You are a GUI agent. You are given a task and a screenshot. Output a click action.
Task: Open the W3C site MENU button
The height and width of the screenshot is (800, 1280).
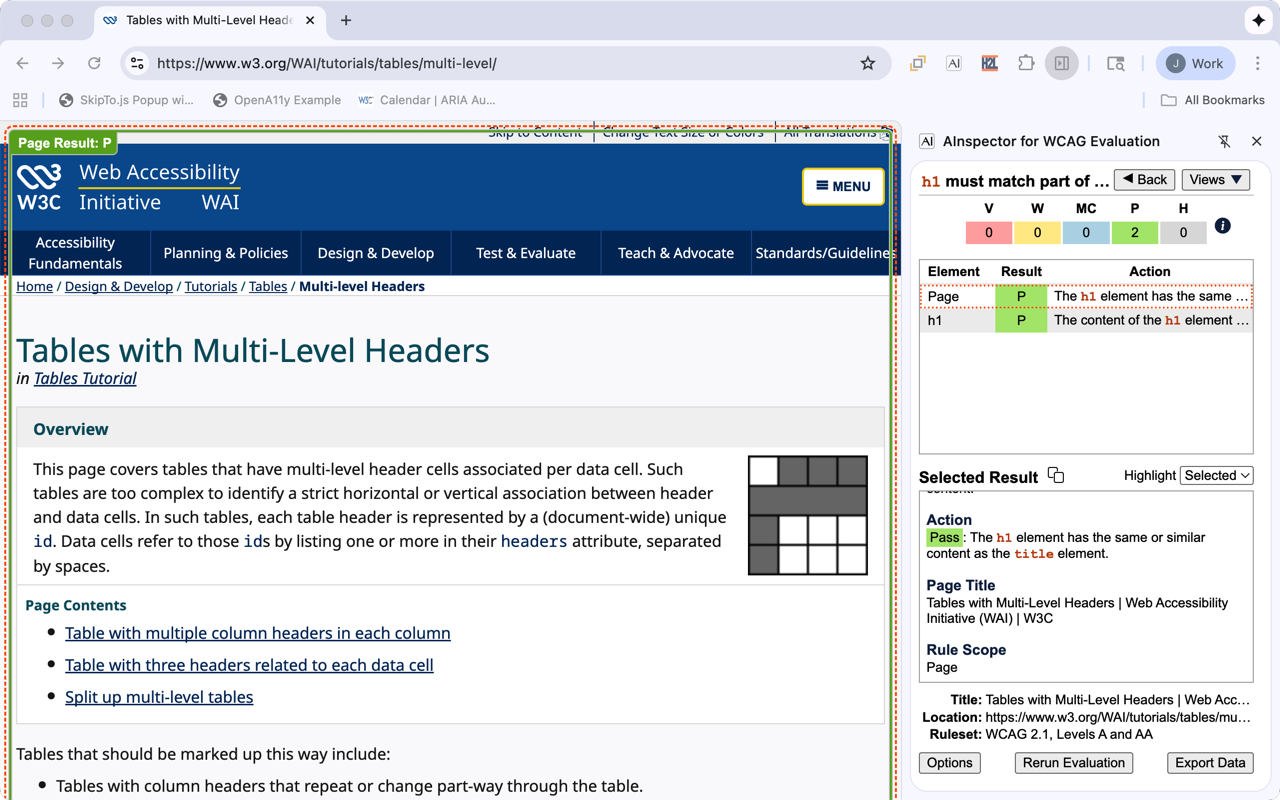click(843, 186)
